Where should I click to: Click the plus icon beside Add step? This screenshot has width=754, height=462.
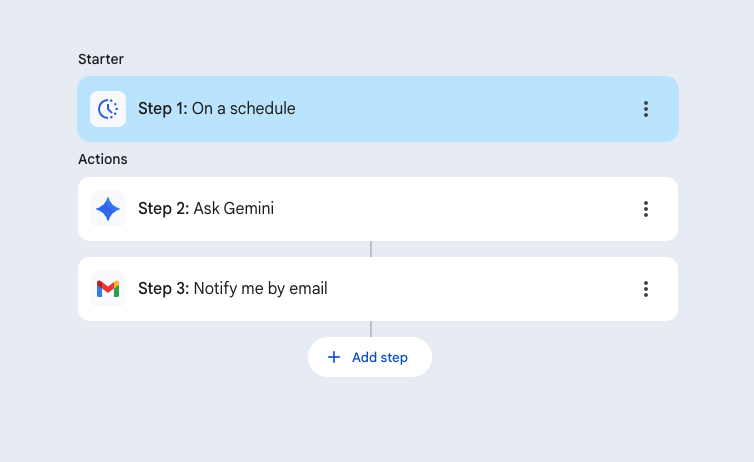point(334,357)
